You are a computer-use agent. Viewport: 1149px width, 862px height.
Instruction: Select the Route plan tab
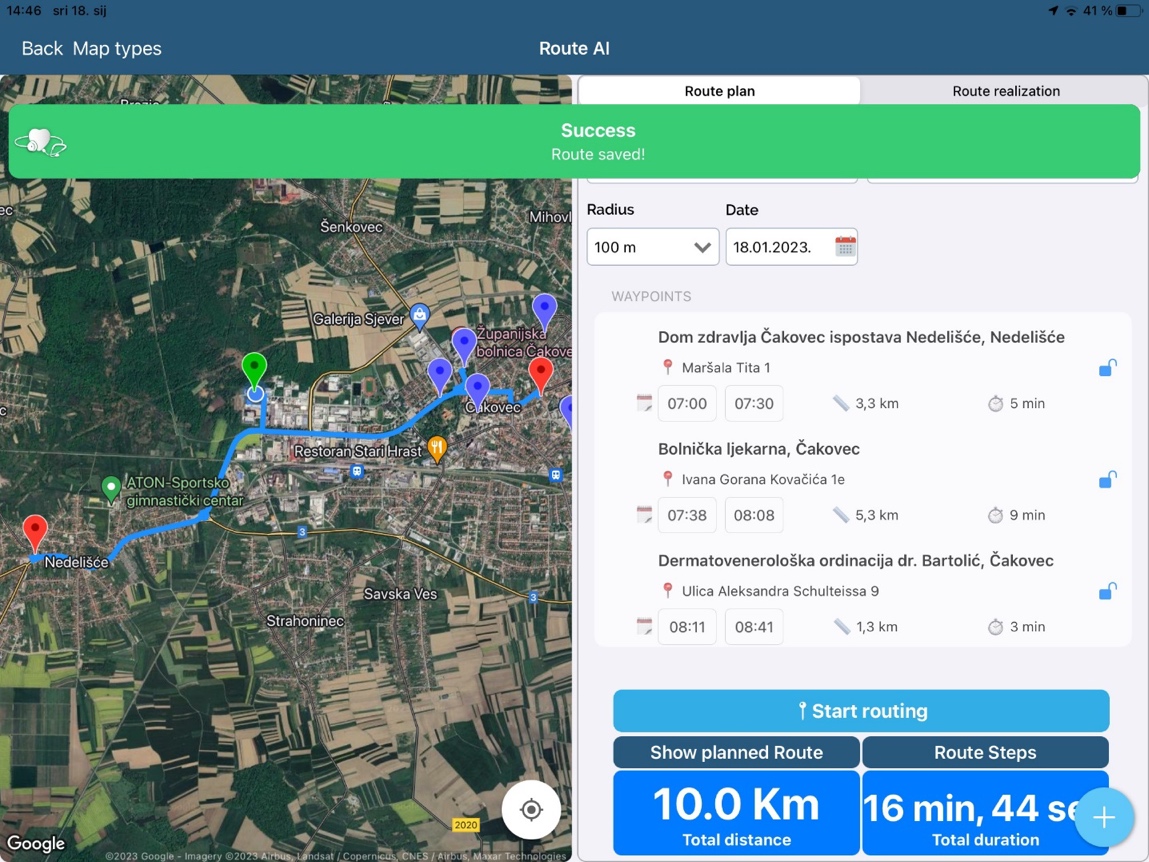[x=719, y=91]
